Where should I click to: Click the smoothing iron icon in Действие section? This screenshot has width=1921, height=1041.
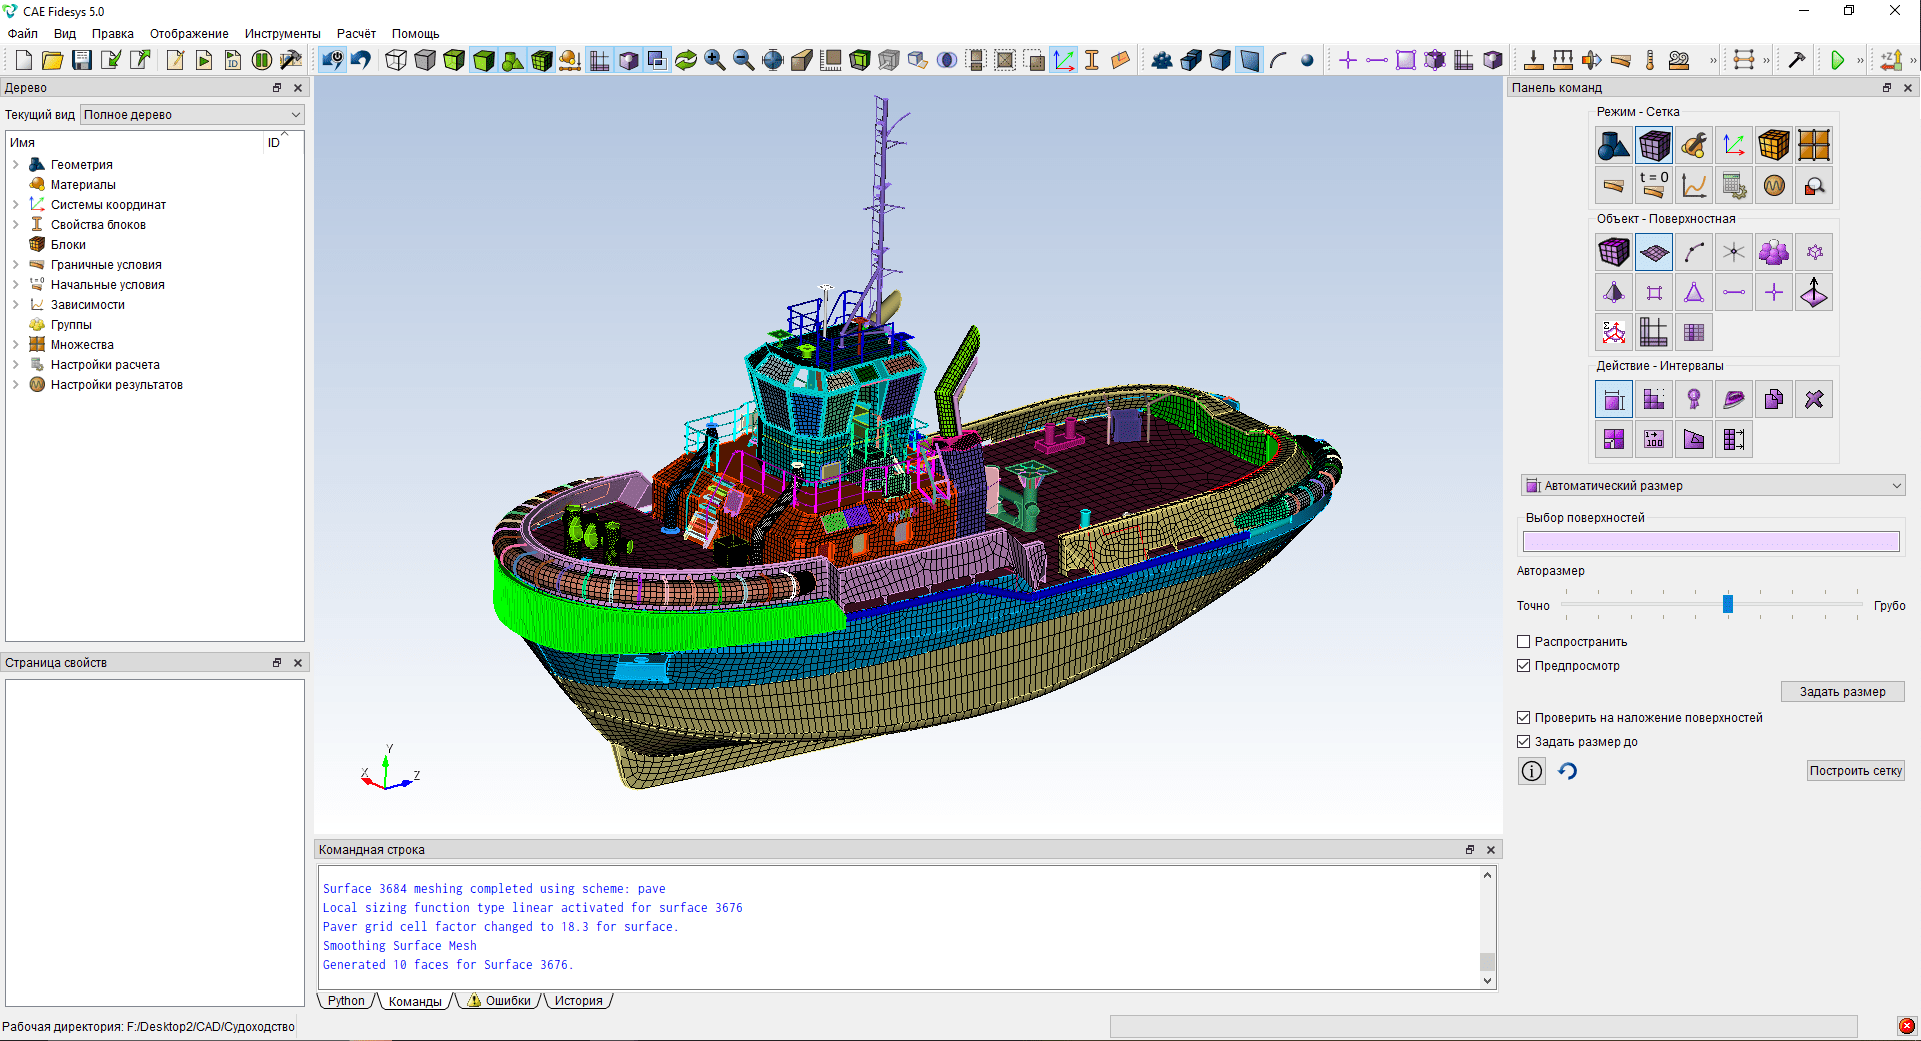(1733, 400)
